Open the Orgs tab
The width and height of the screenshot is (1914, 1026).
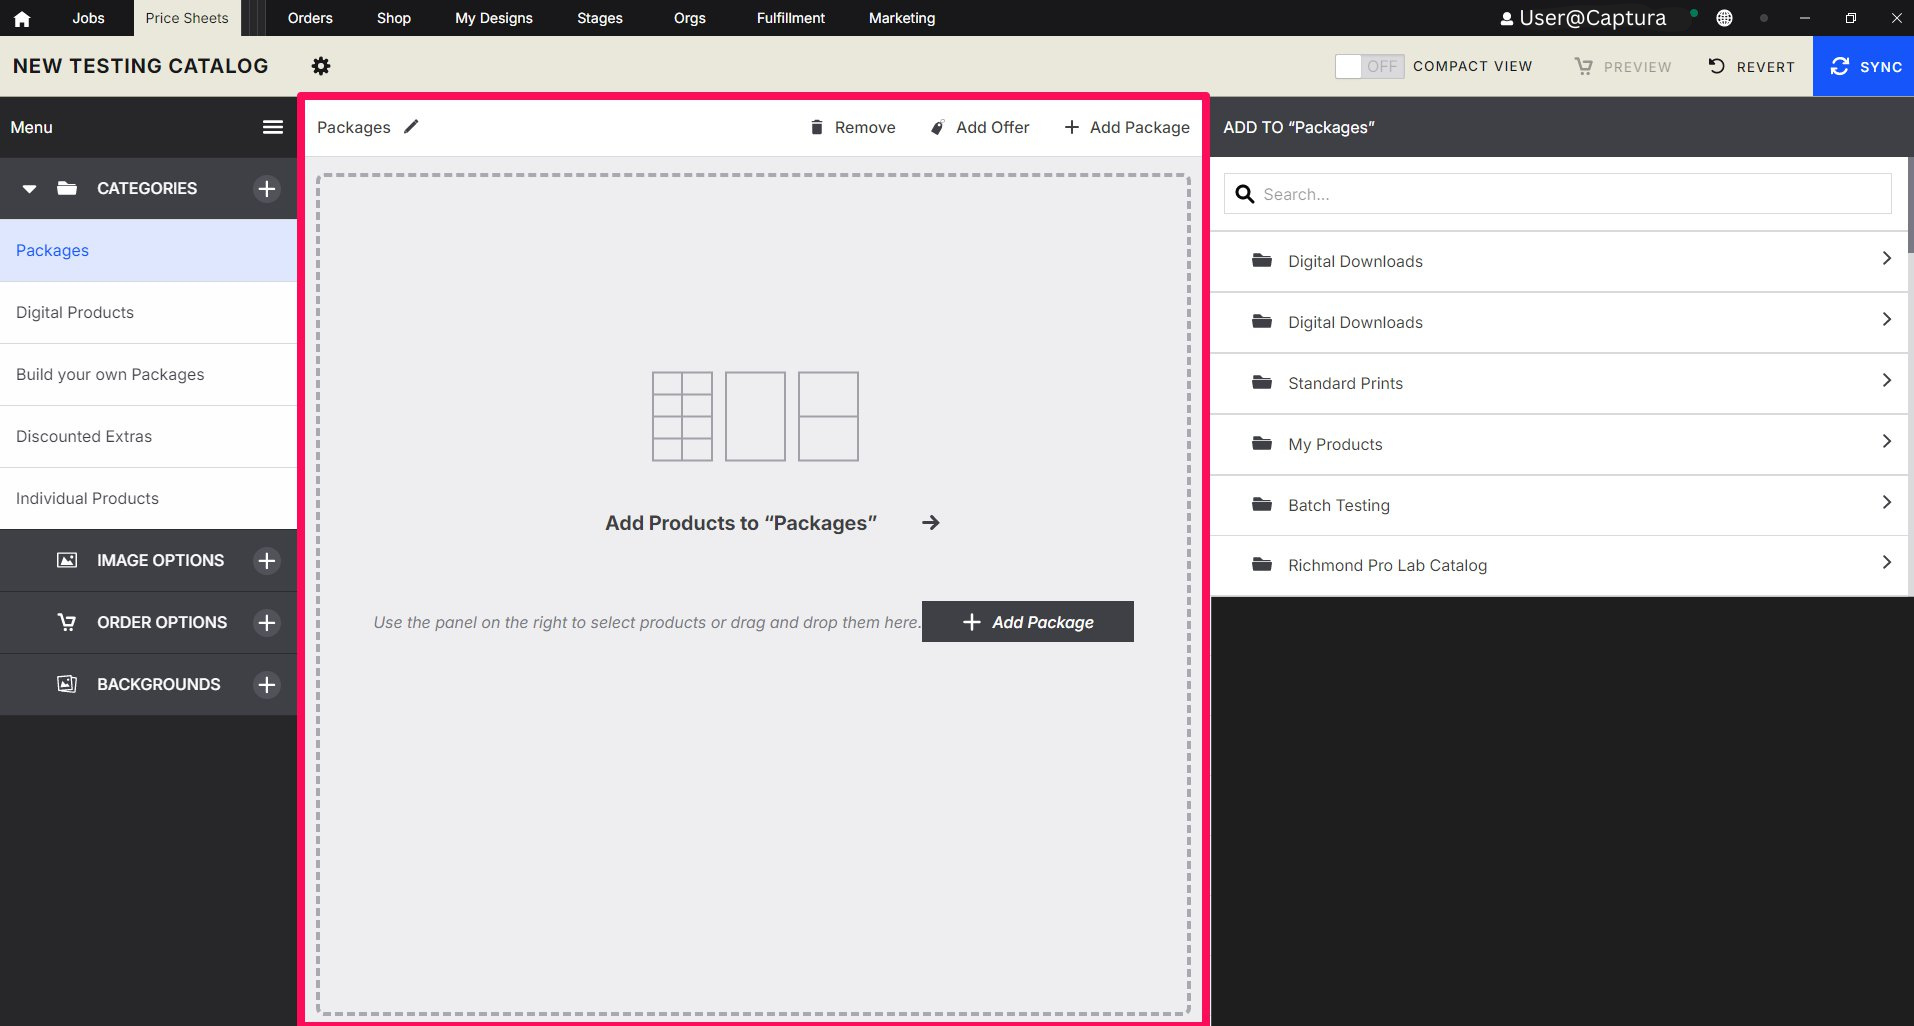click(690, 18)
